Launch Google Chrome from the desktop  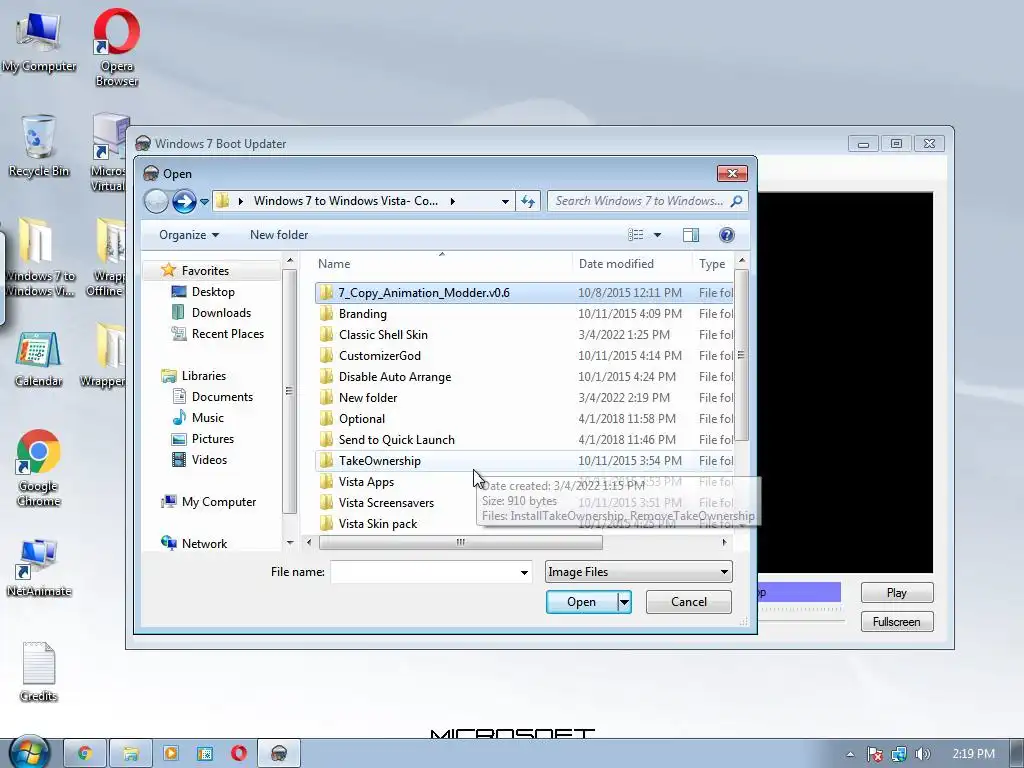(x=39, y=467)
